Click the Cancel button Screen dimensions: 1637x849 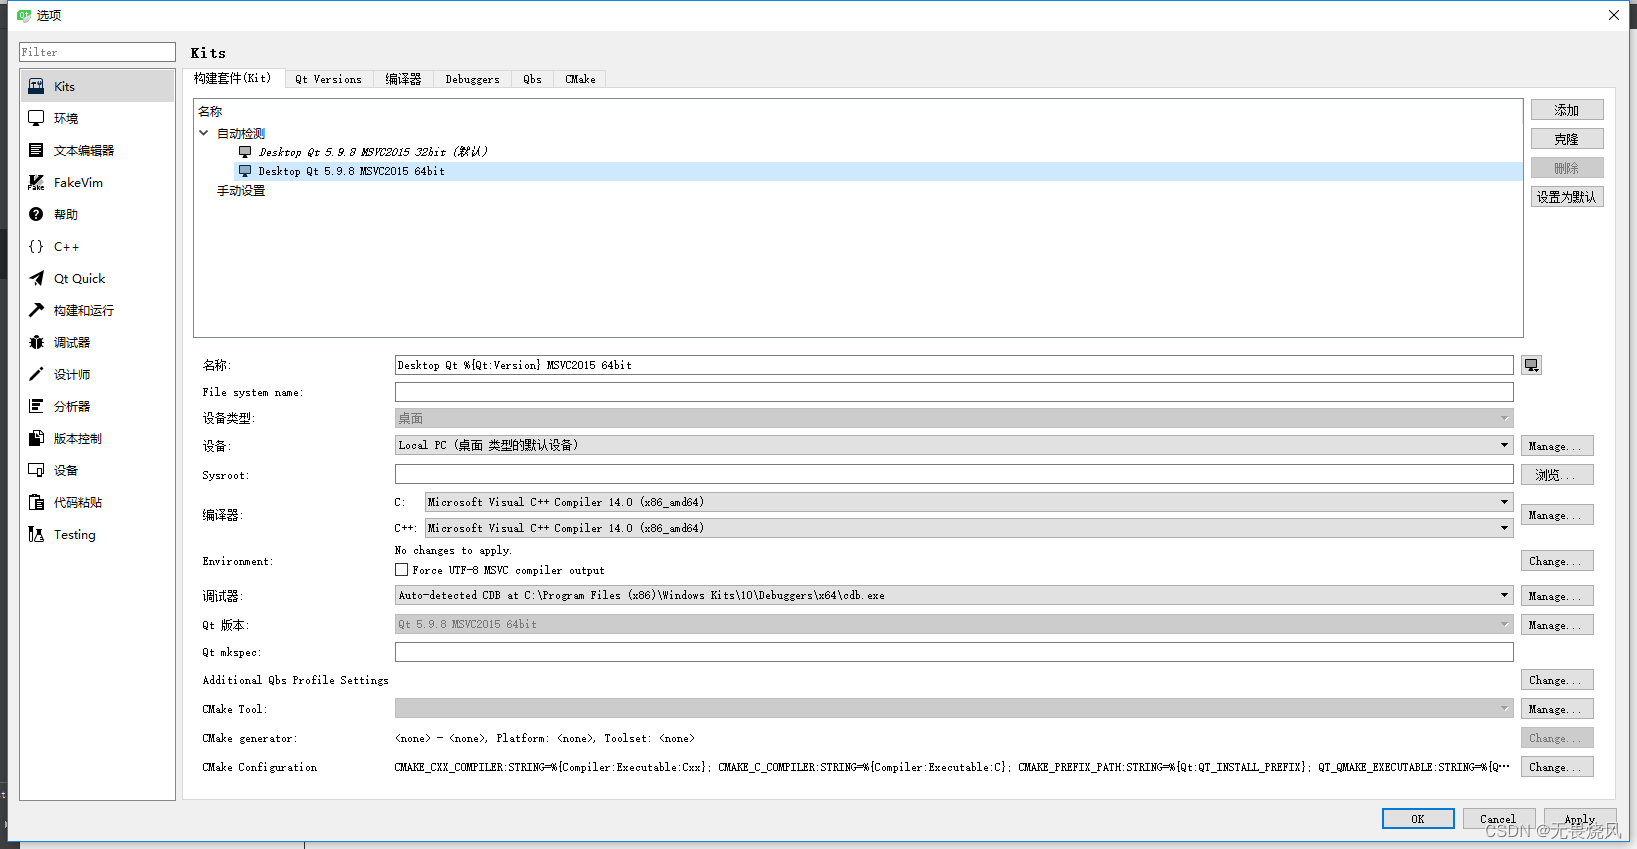click(x=1498, y=818)
